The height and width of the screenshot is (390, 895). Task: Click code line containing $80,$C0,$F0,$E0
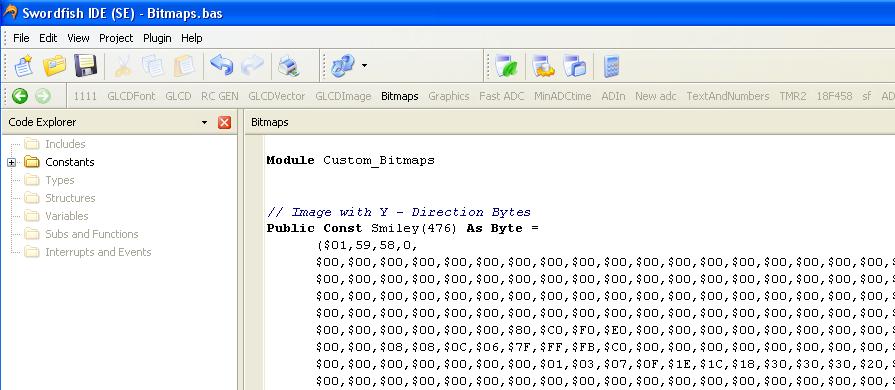tap(605, 330)
